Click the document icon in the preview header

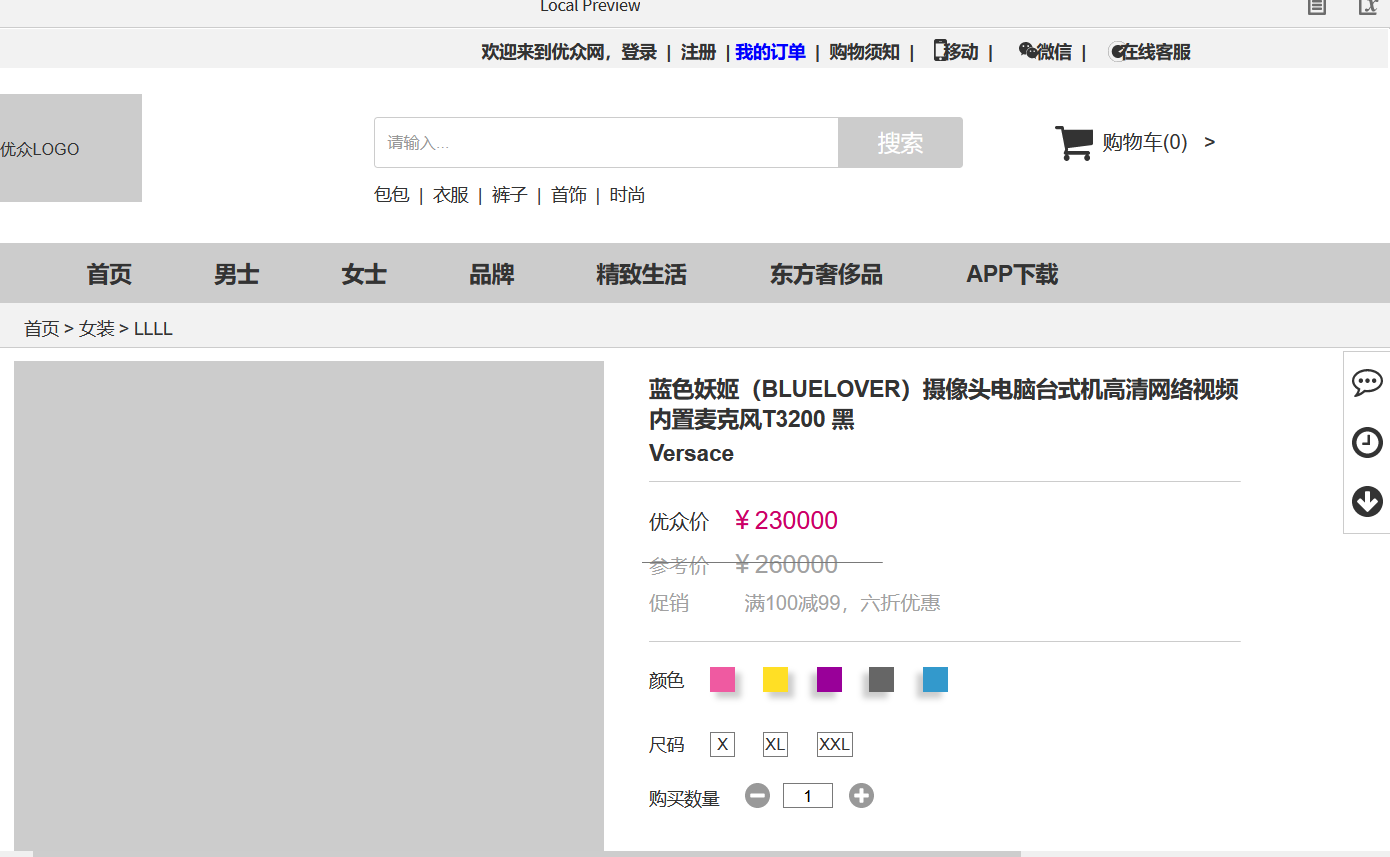pyautogui.click(x=1317, y=7)
